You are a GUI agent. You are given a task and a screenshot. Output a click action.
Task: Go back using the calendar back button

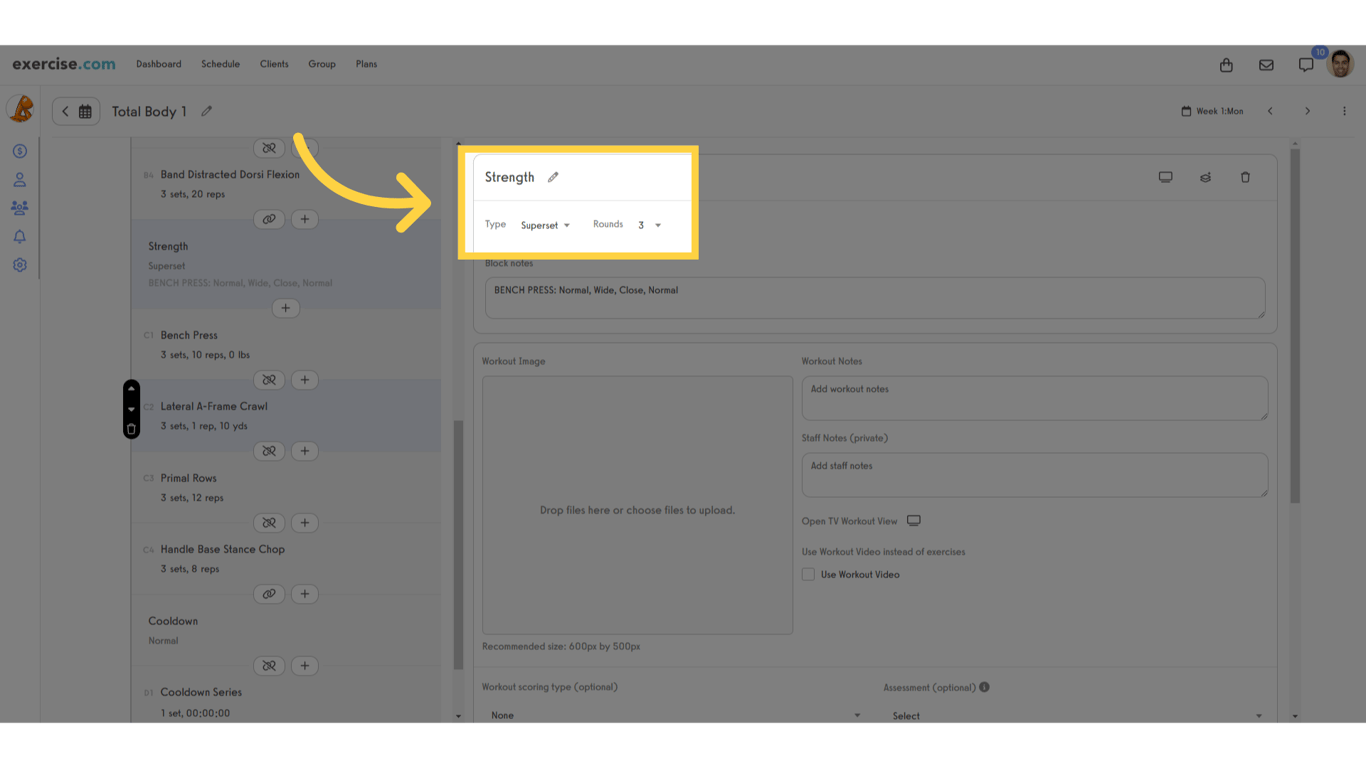click(76, 111)
